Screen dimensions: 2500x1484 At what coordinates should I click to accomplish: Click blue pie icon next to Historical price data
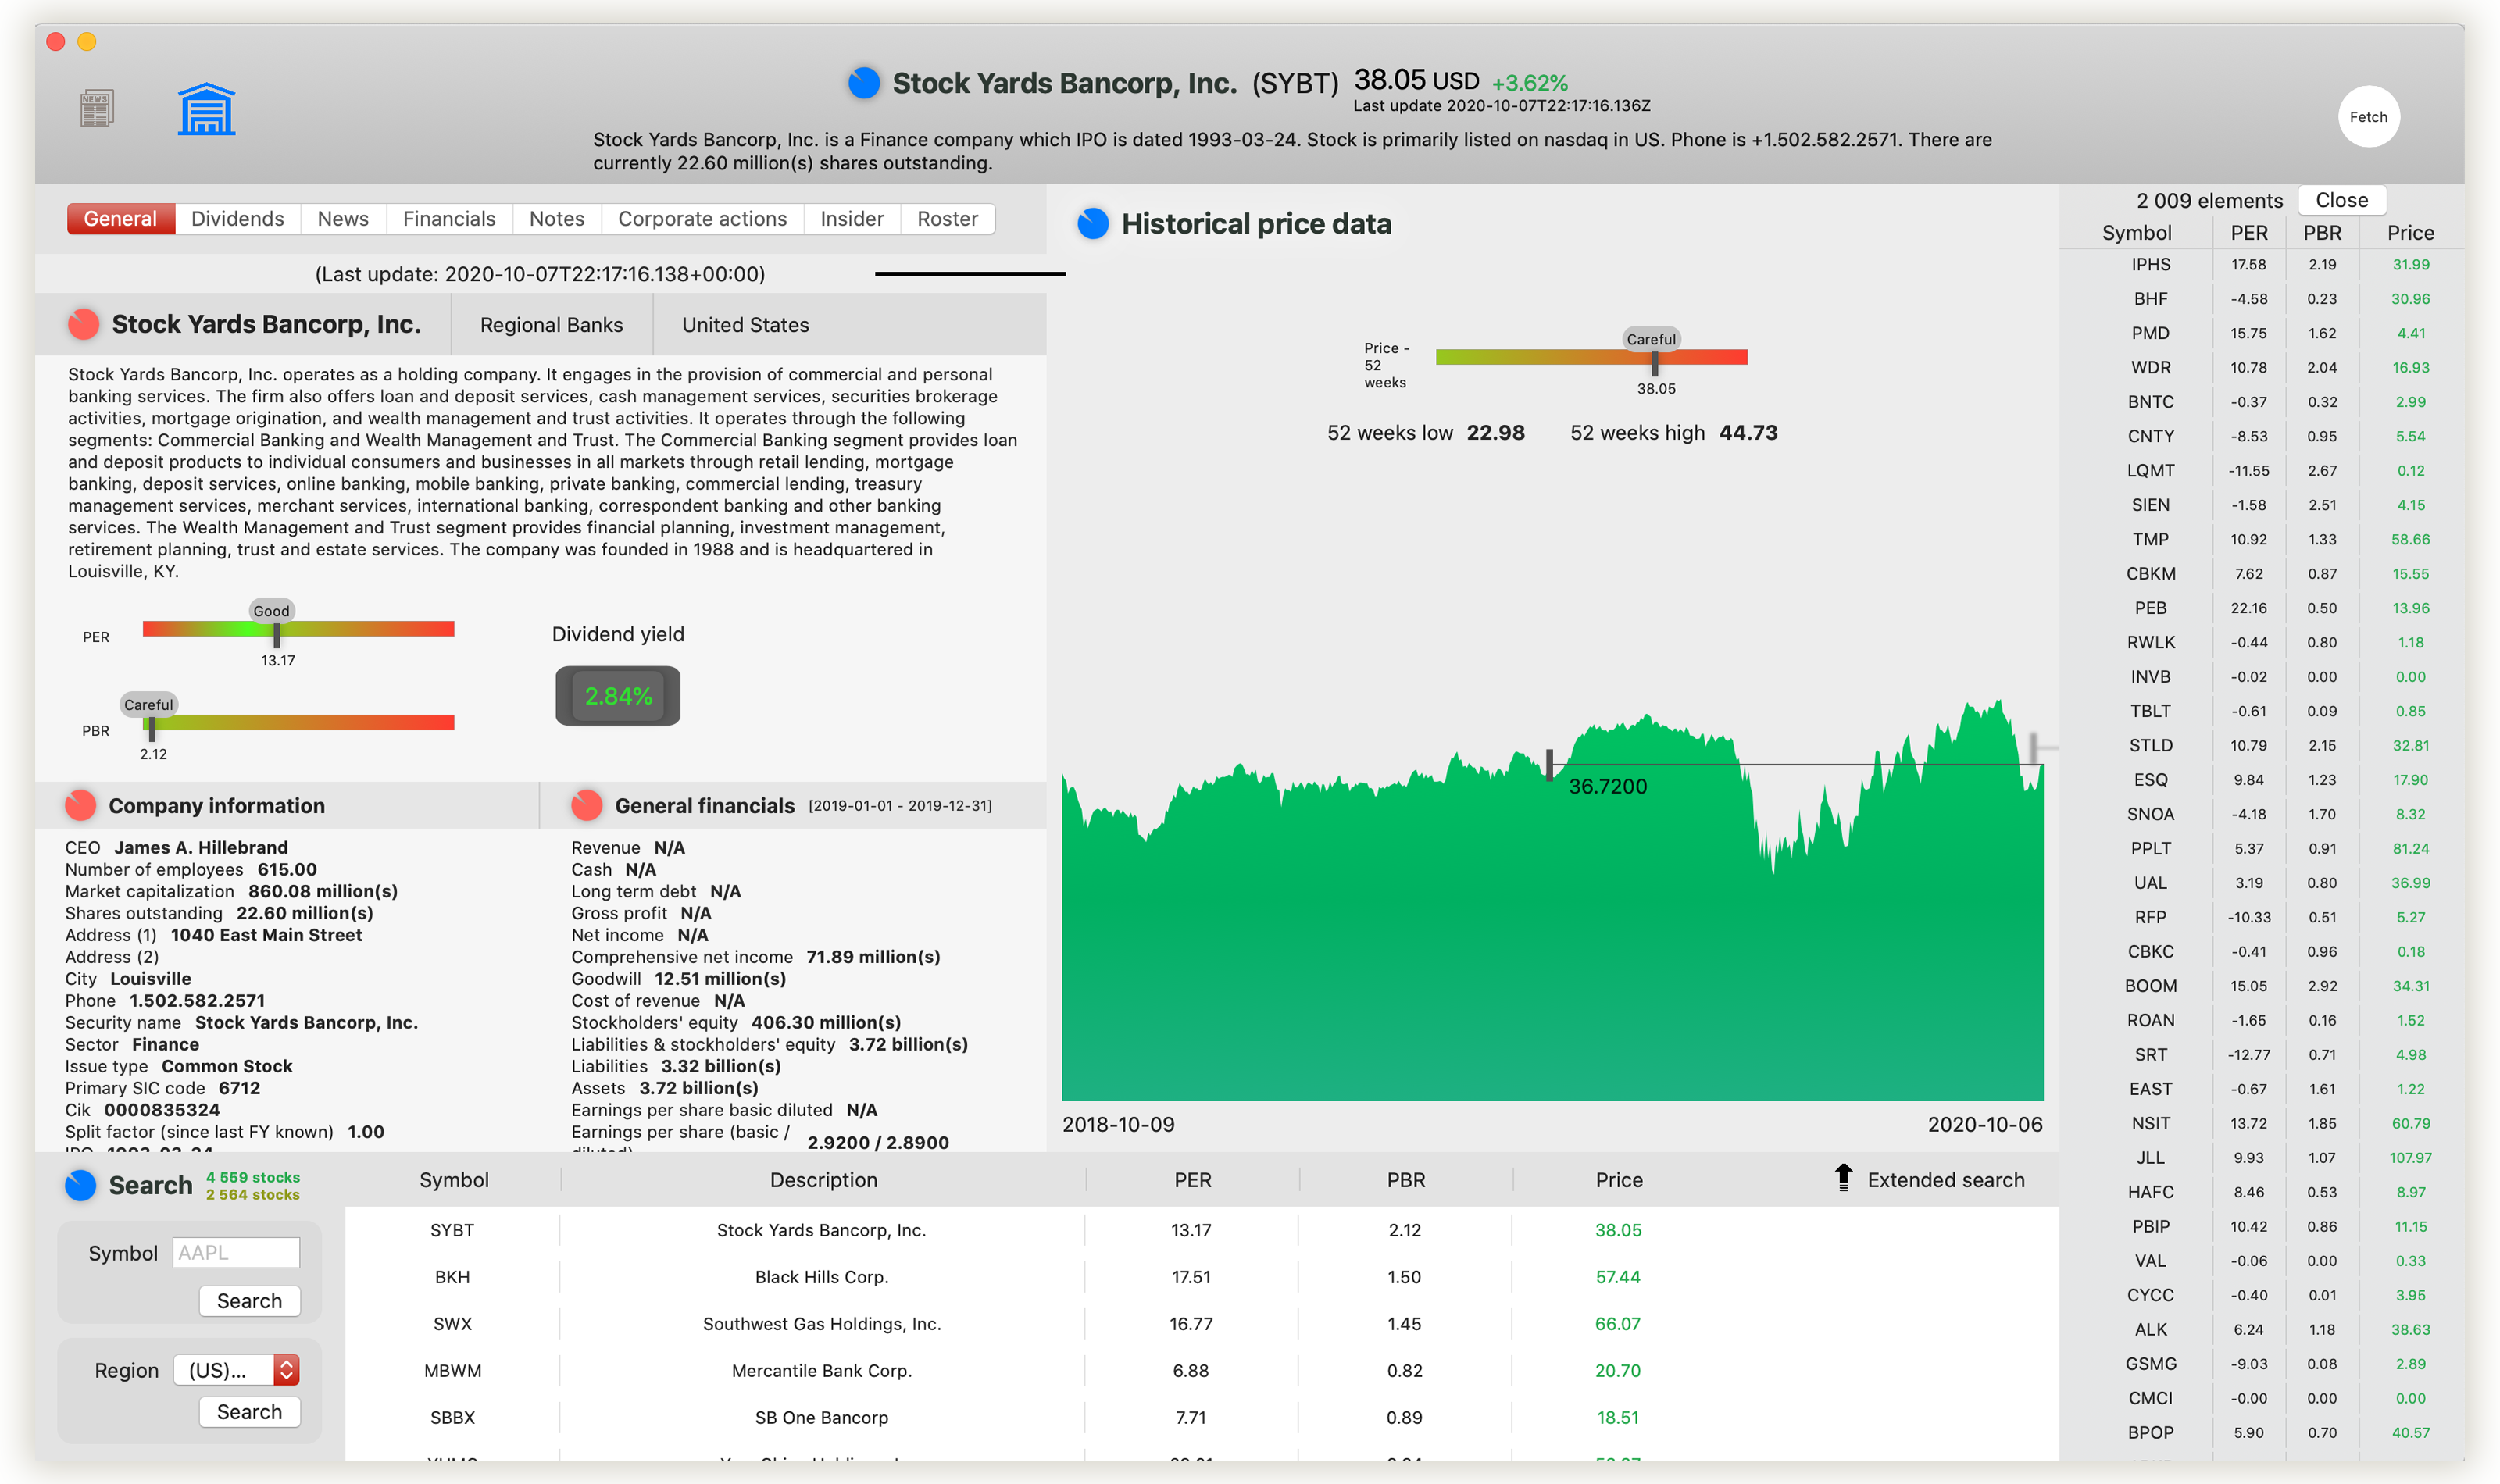pyautogui.click(x=1093, y=224)
